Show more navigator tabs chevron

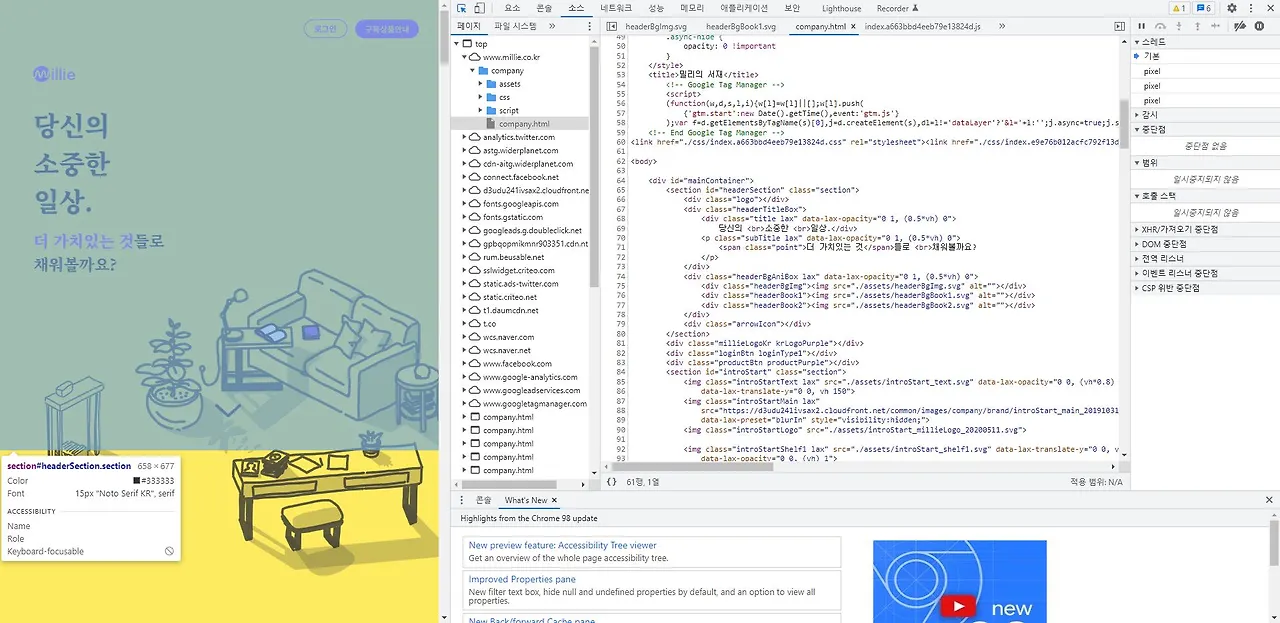[552, 26]
